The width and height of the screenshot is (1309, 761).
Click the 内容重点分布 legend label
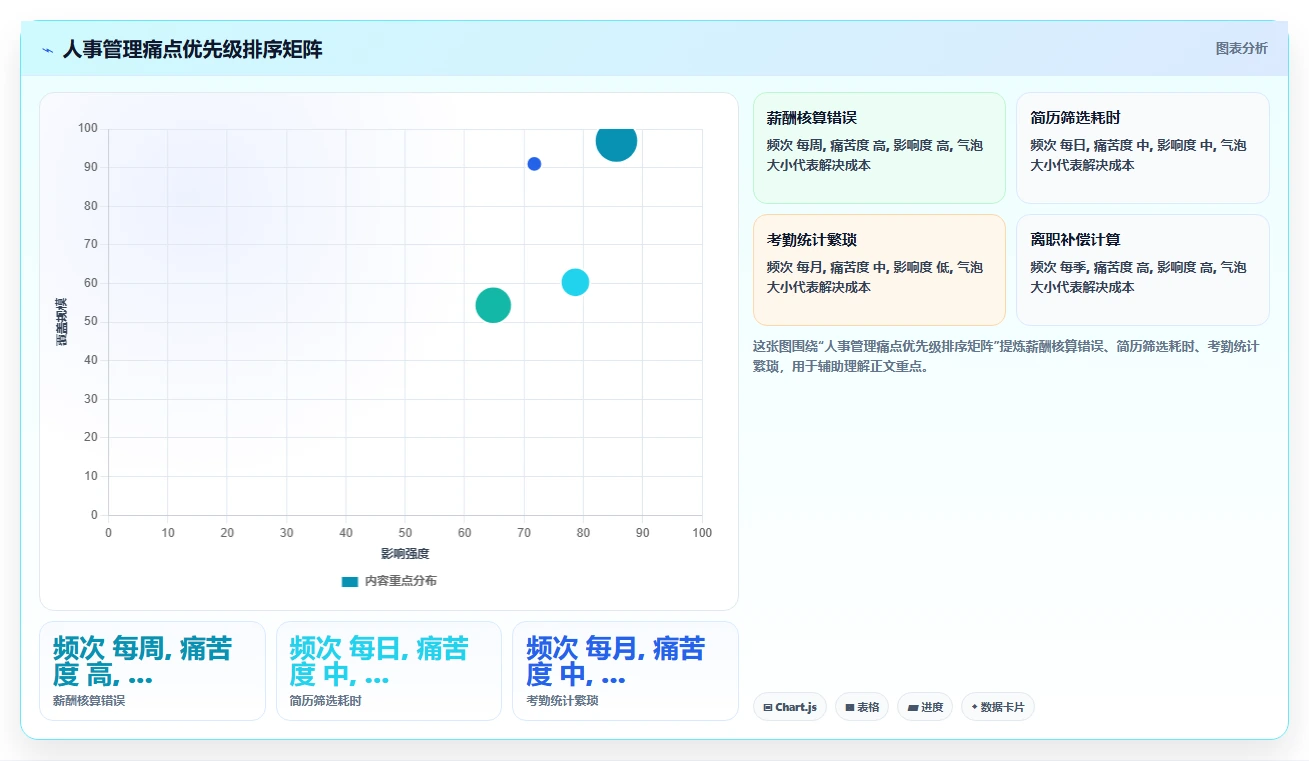pos(400,581)
